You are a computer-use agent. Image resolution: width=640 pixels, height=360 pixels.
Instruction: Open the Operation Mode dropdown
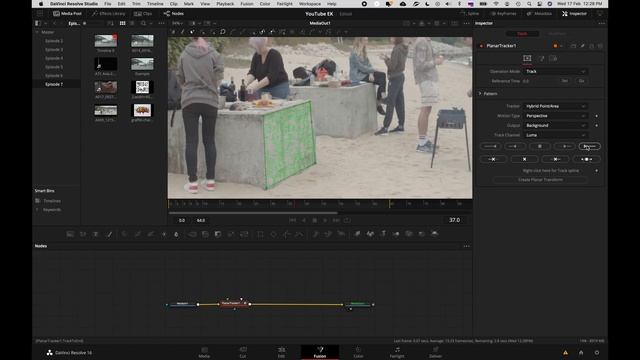556,71
